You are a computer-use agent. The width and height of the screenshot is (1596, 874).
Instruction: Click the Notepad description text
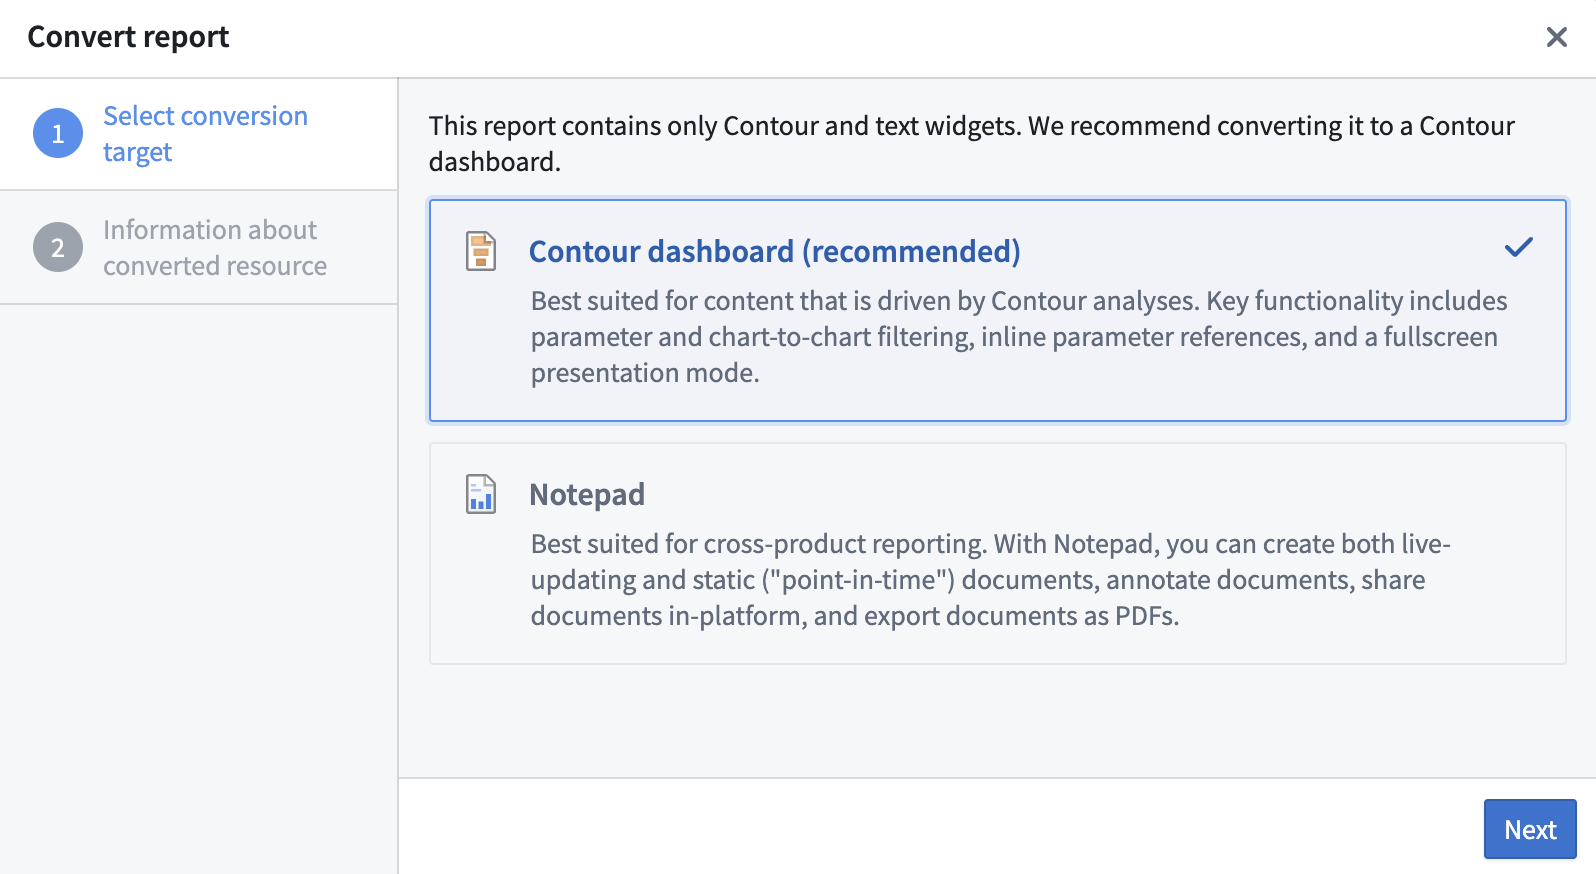pyautogui.click(x=990, y=580)
